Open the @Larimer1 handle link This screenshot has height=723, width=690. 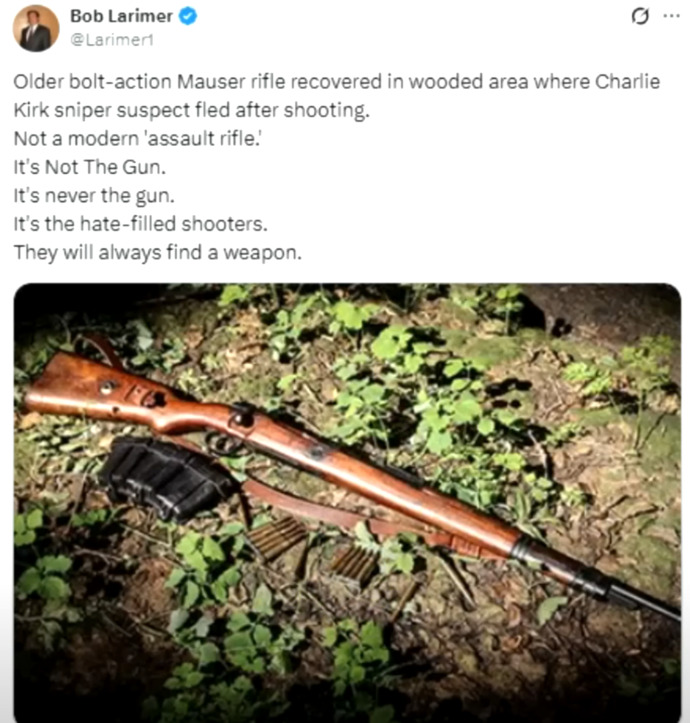[x=112, y=40]
